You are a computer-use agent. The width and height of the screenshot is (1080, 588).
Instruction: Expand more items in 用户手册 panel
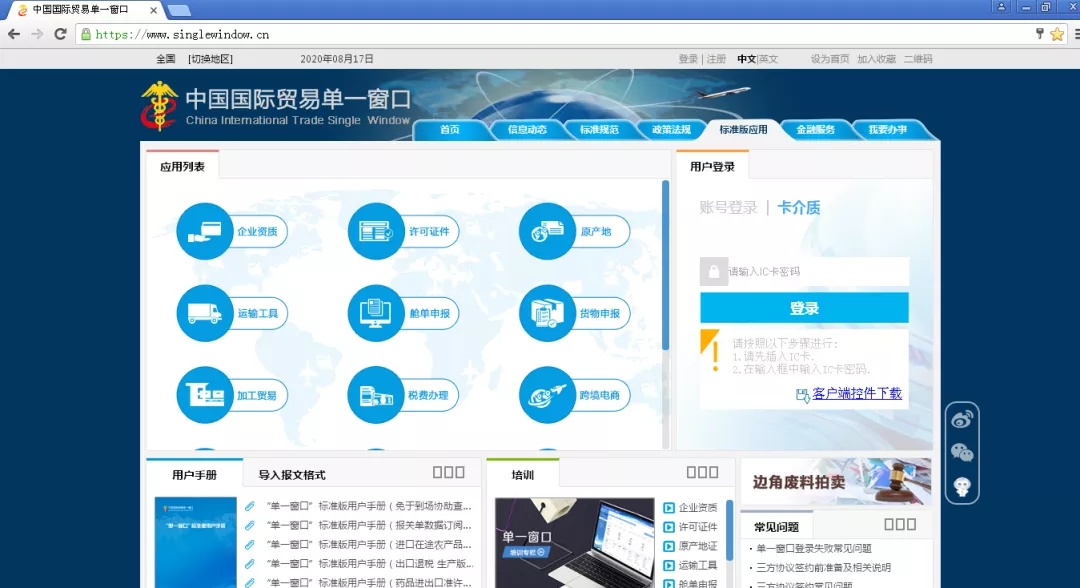[x=448, y=473]
